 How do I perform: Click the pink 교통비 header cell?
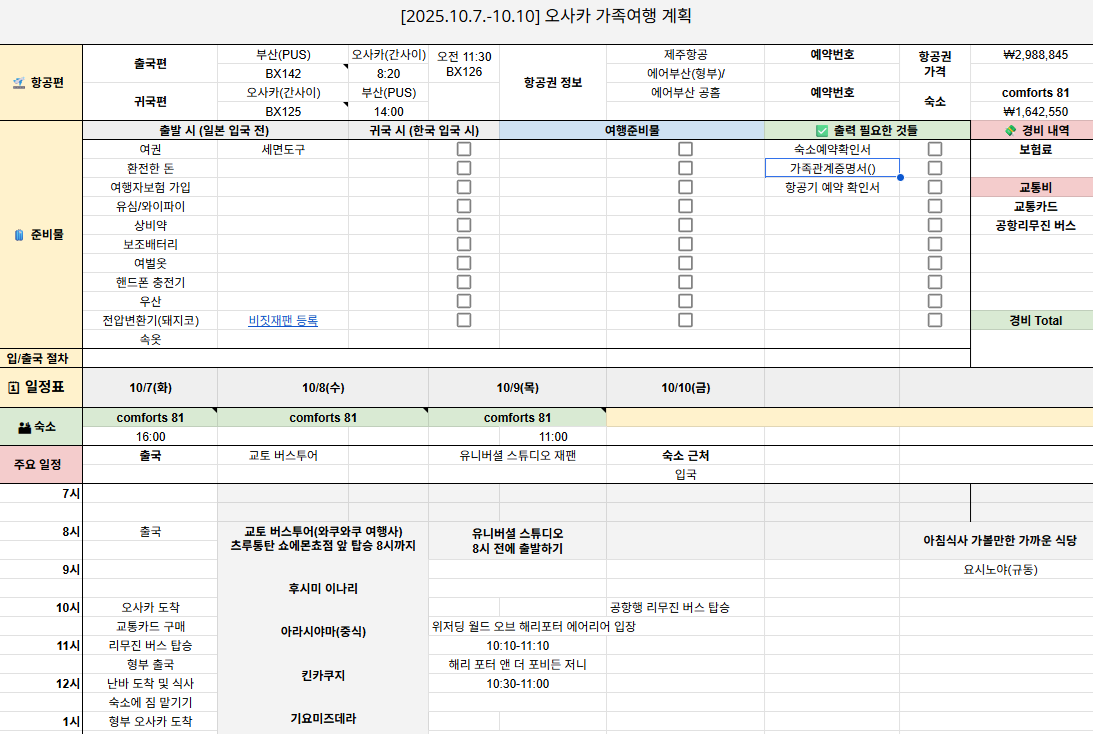click(1031, 187)
